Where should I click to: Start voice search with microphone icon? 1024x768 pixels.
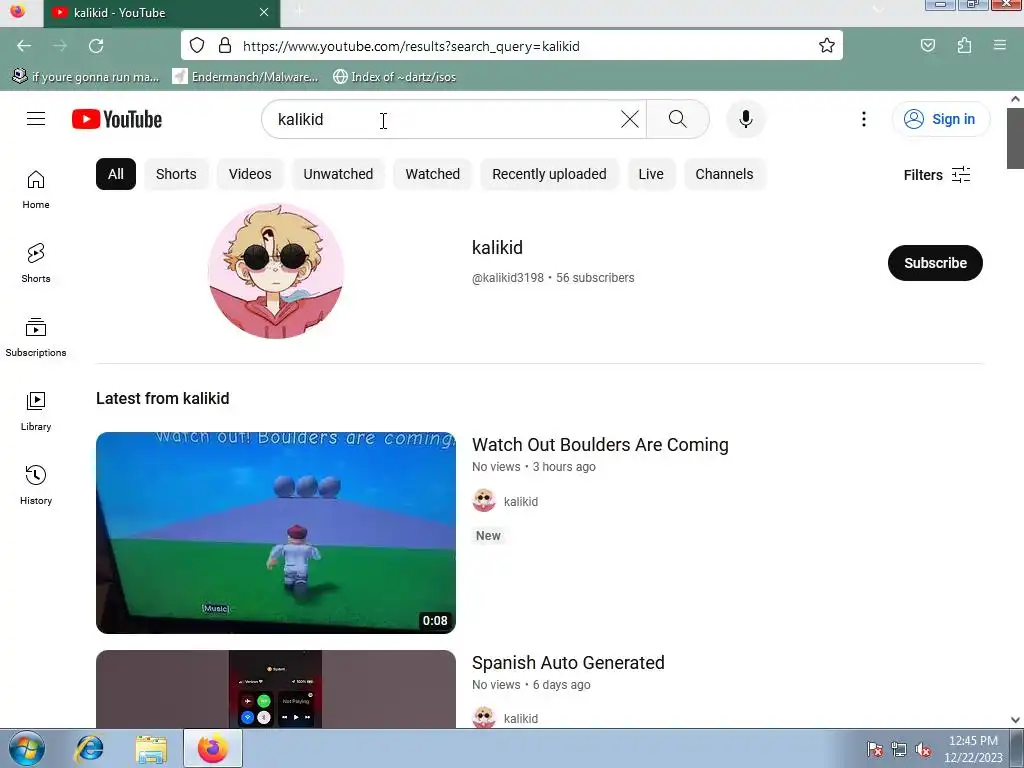click(x=745, y=119)
